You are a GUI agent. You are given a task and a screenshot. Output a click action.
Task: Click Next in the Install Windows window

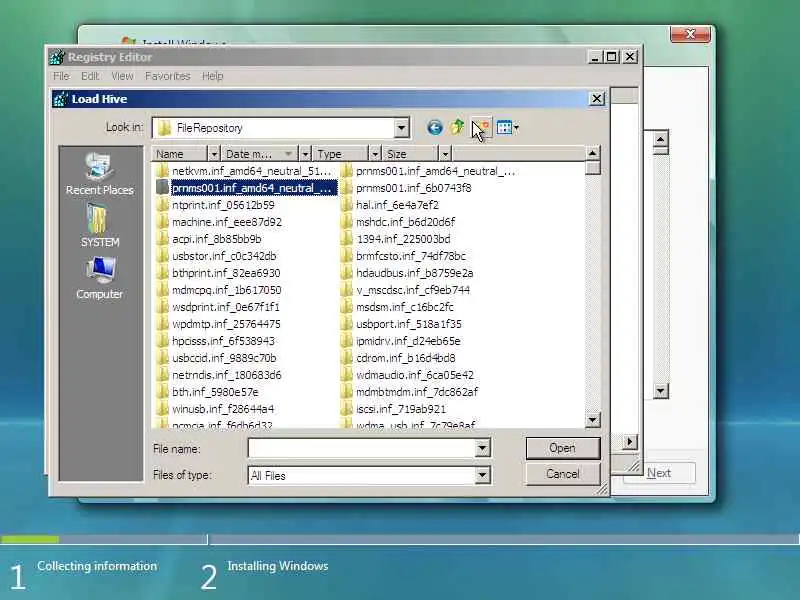coord(659,473)
